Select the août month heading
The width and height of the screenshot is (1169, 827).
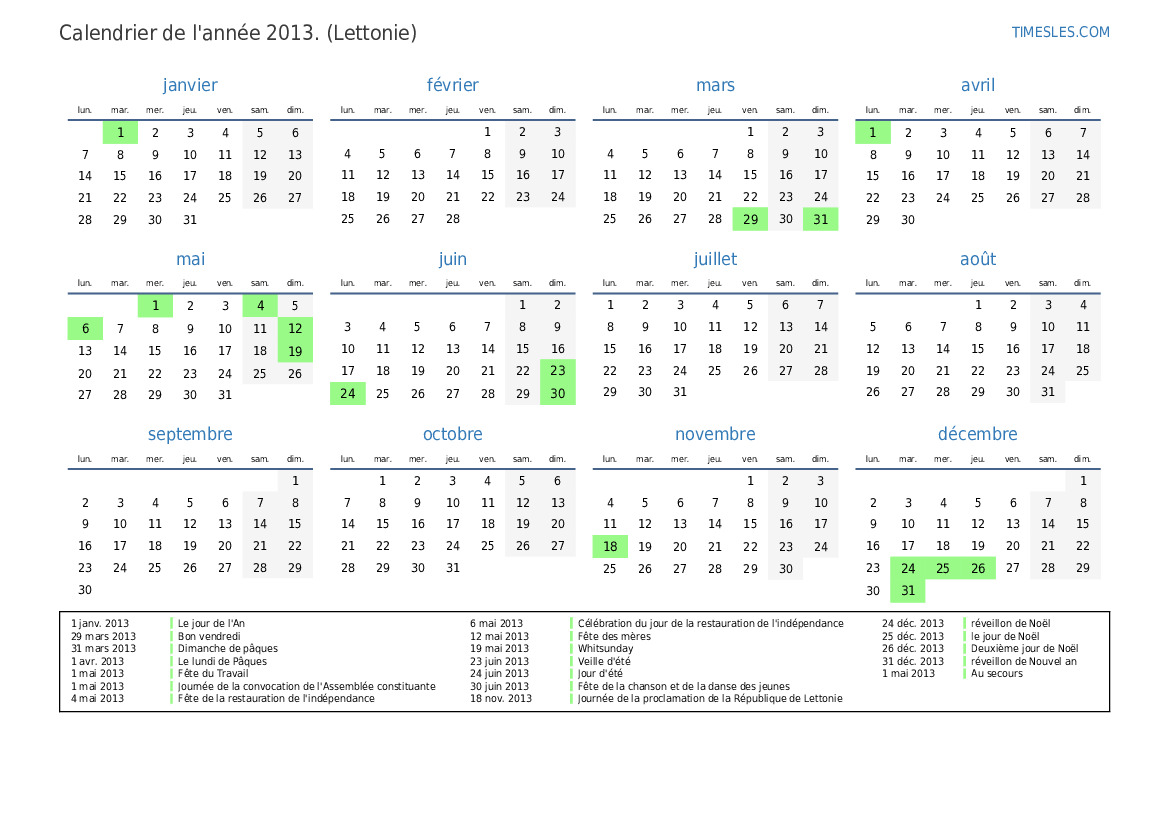pyautogui.click(x=977, y=260)
